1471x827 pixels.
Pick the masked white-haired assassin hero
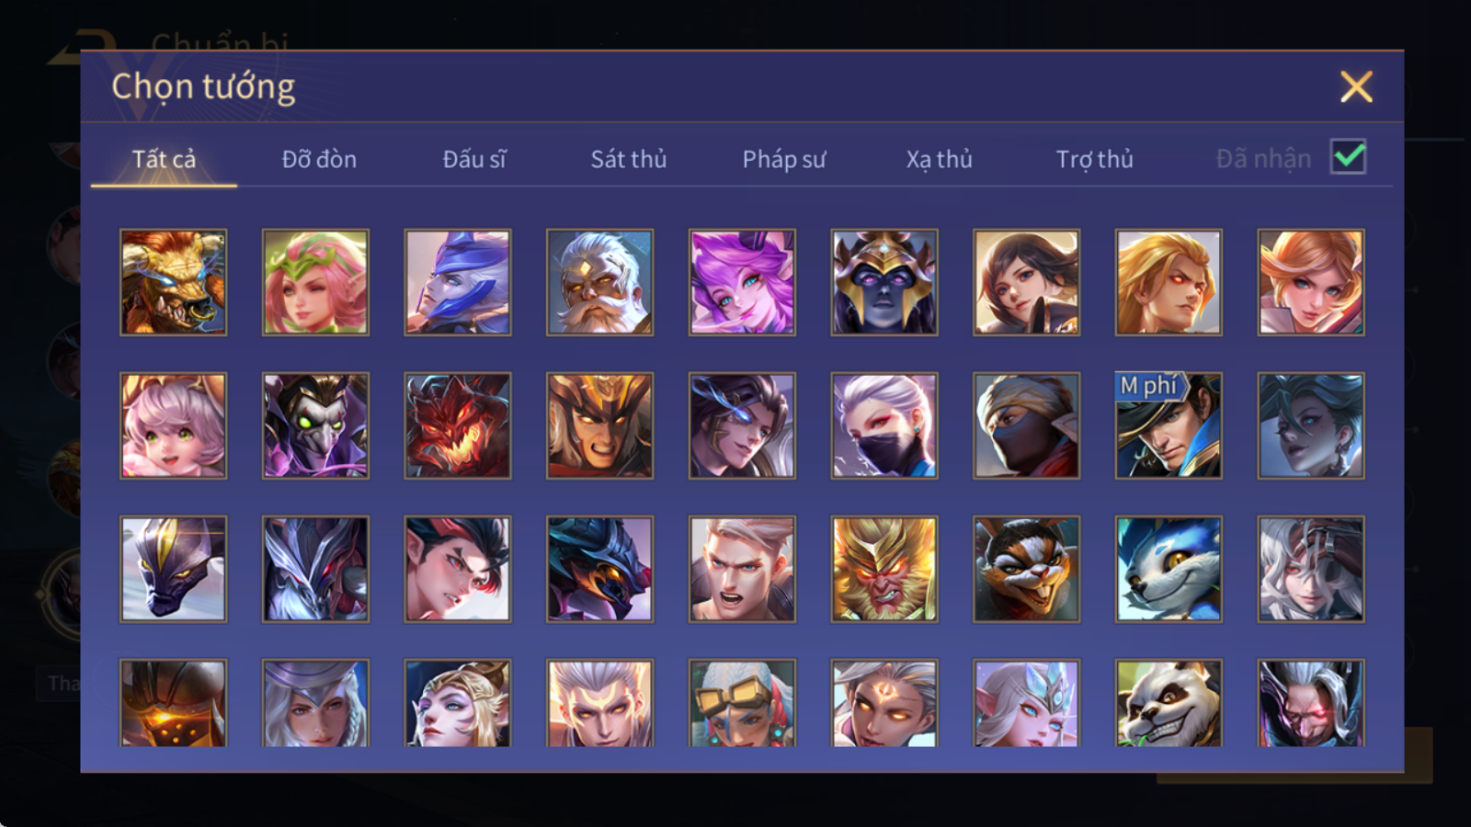coord(884,425)
